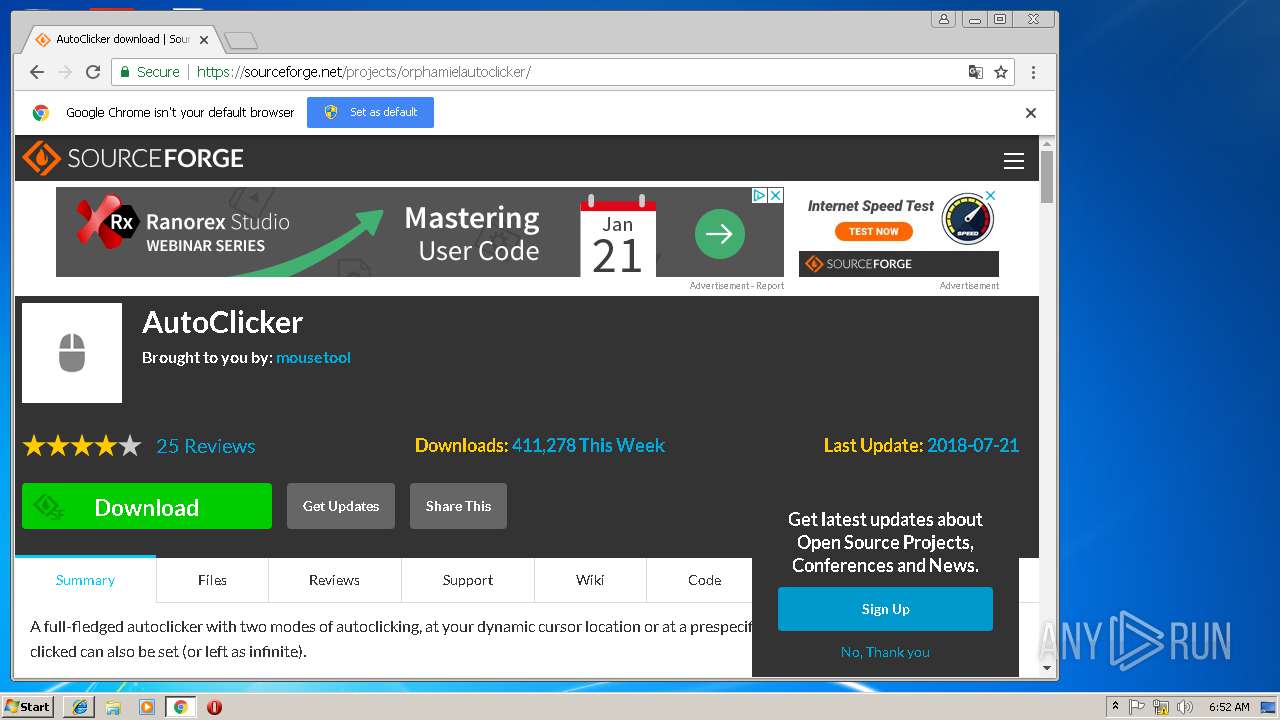Image resolution: width=1280 pixels, height=720 pixels.
Task: Open the Windows Start menu
Action: [28, 706]
